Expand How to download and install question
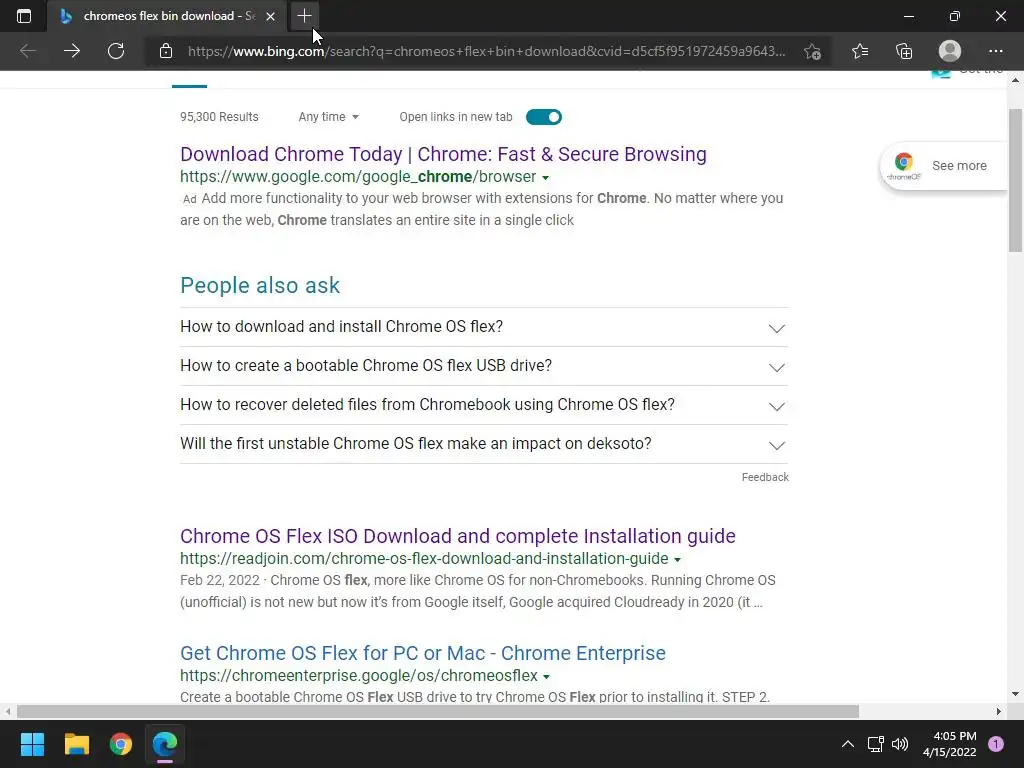 click(484, 327)
